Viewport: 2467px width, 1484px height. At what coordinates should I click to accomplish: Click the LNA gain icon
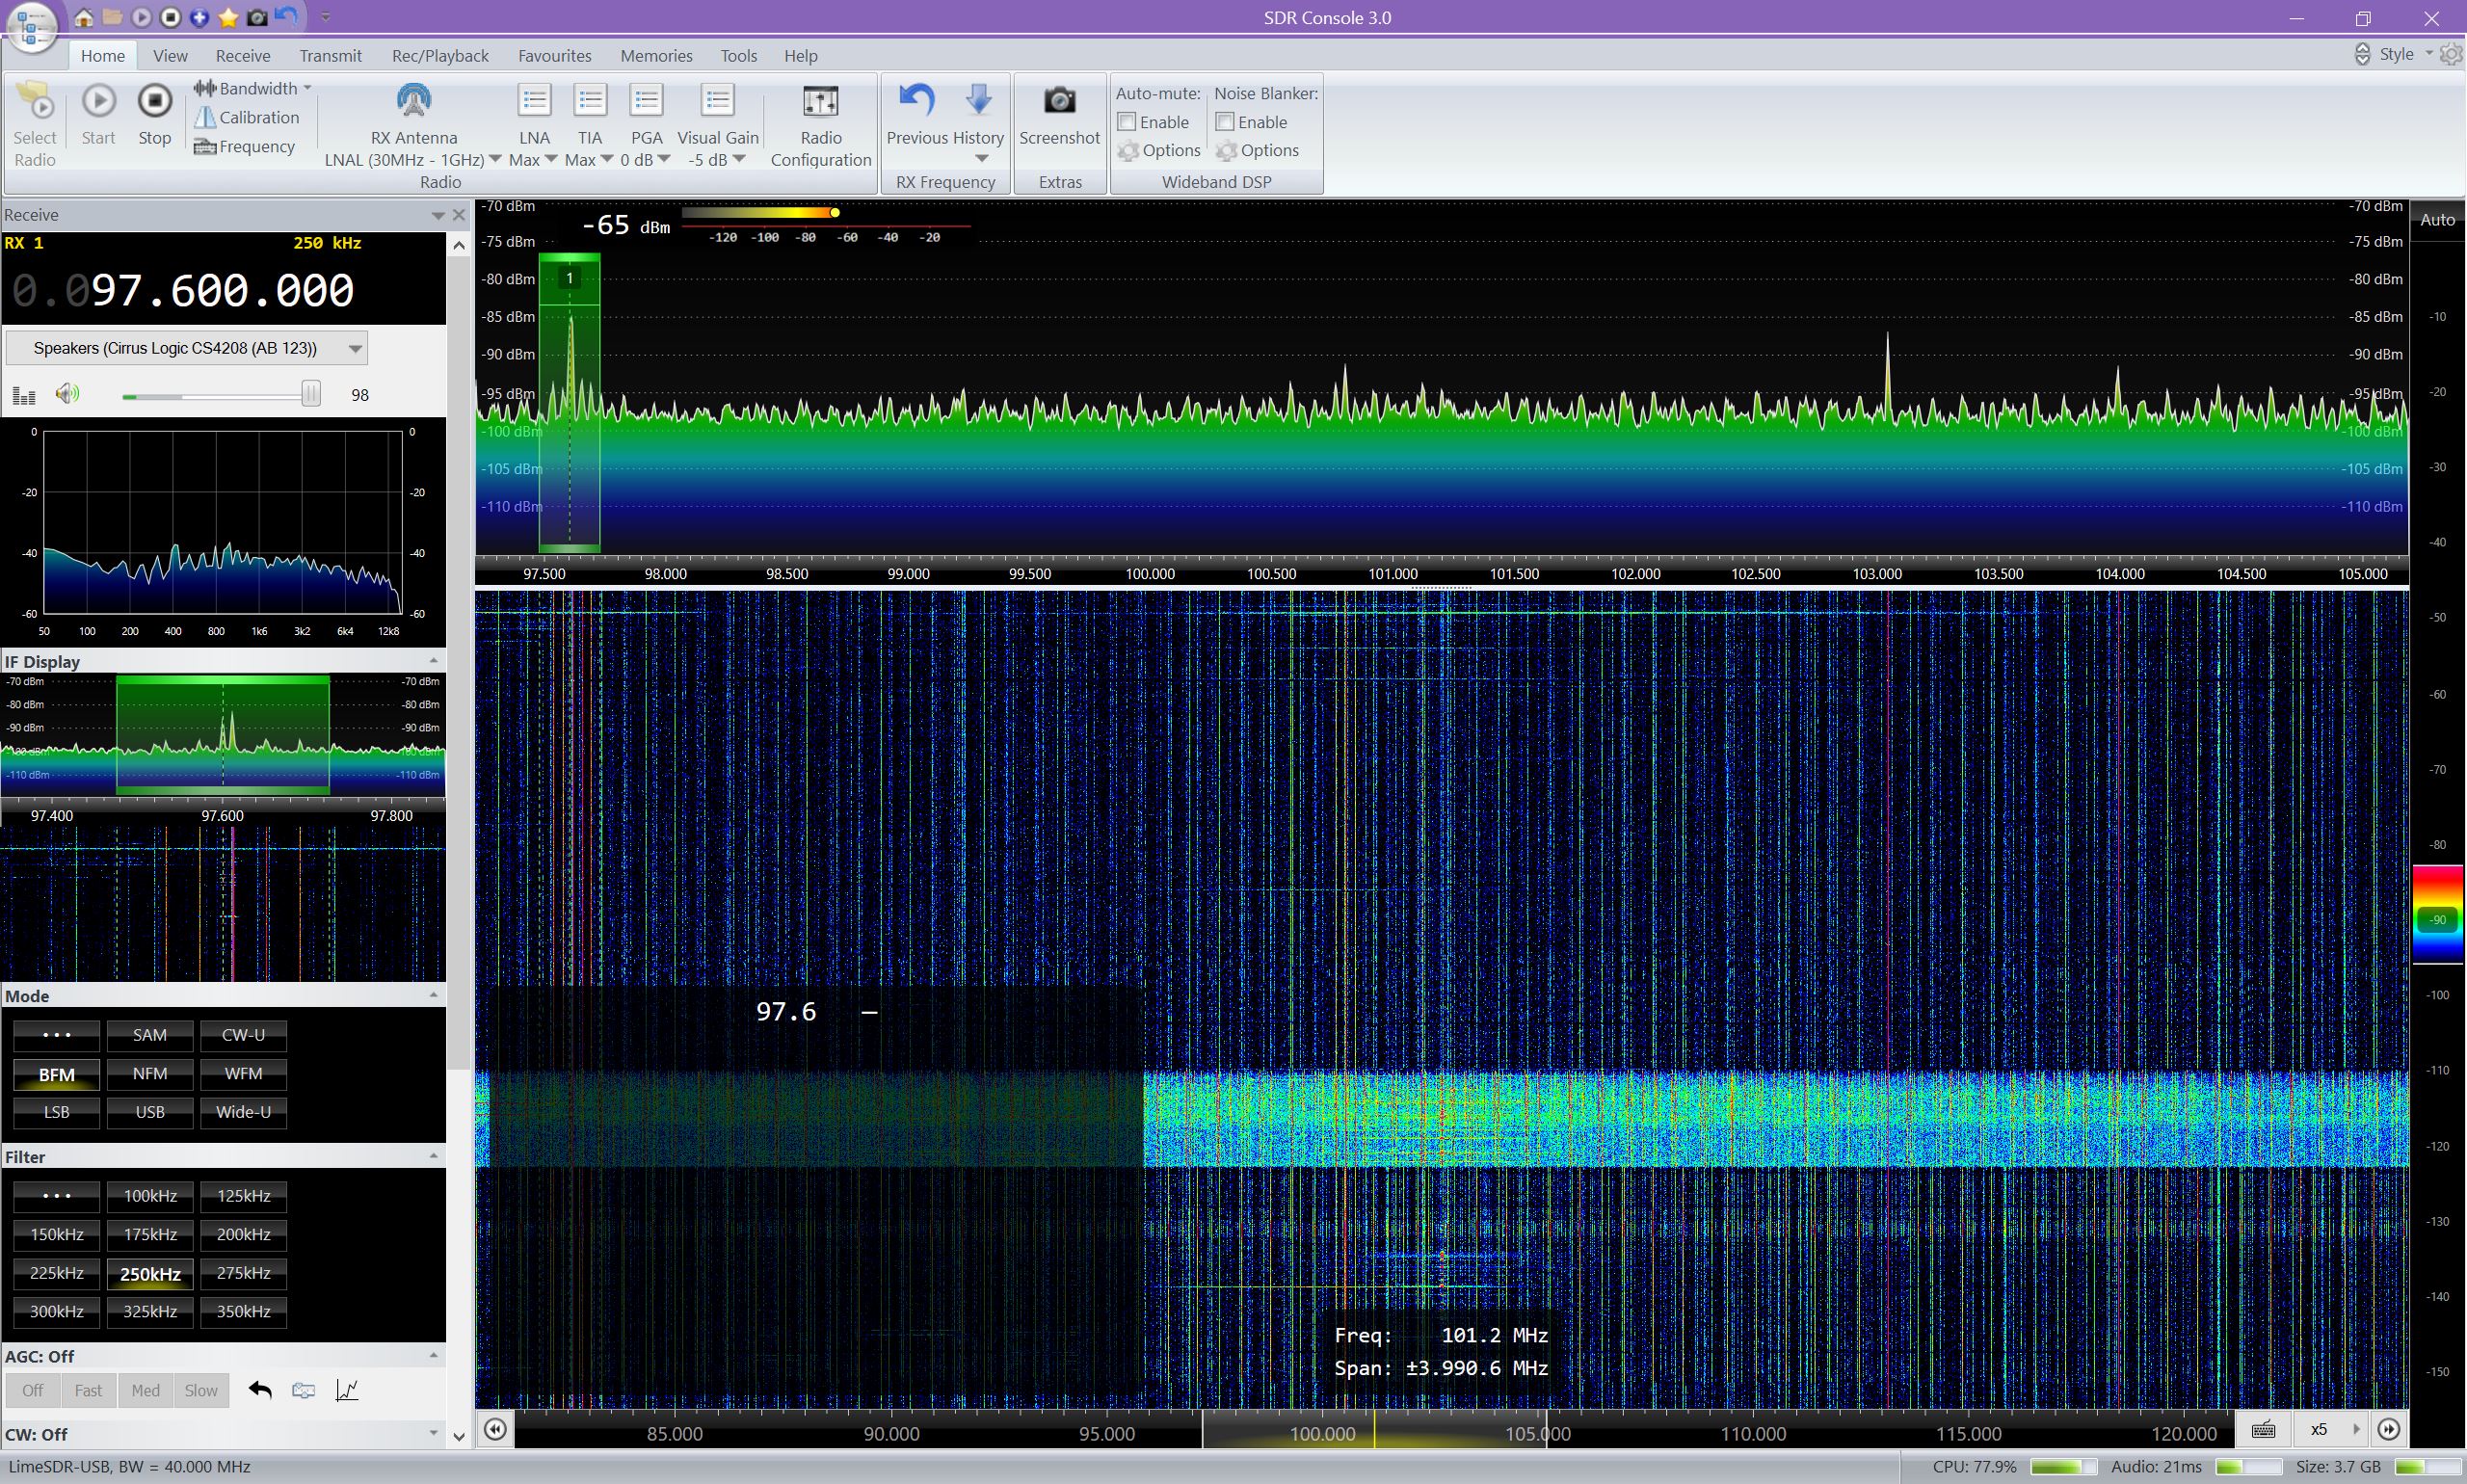[x=534, y=101]
